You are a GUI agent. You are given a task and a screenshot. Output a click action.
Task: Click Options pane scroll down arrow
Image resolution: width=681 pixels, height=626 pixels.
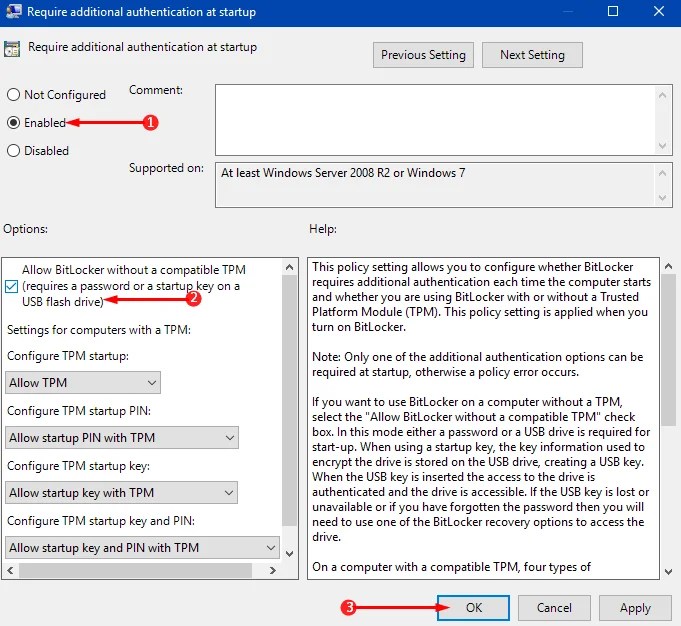290,554
